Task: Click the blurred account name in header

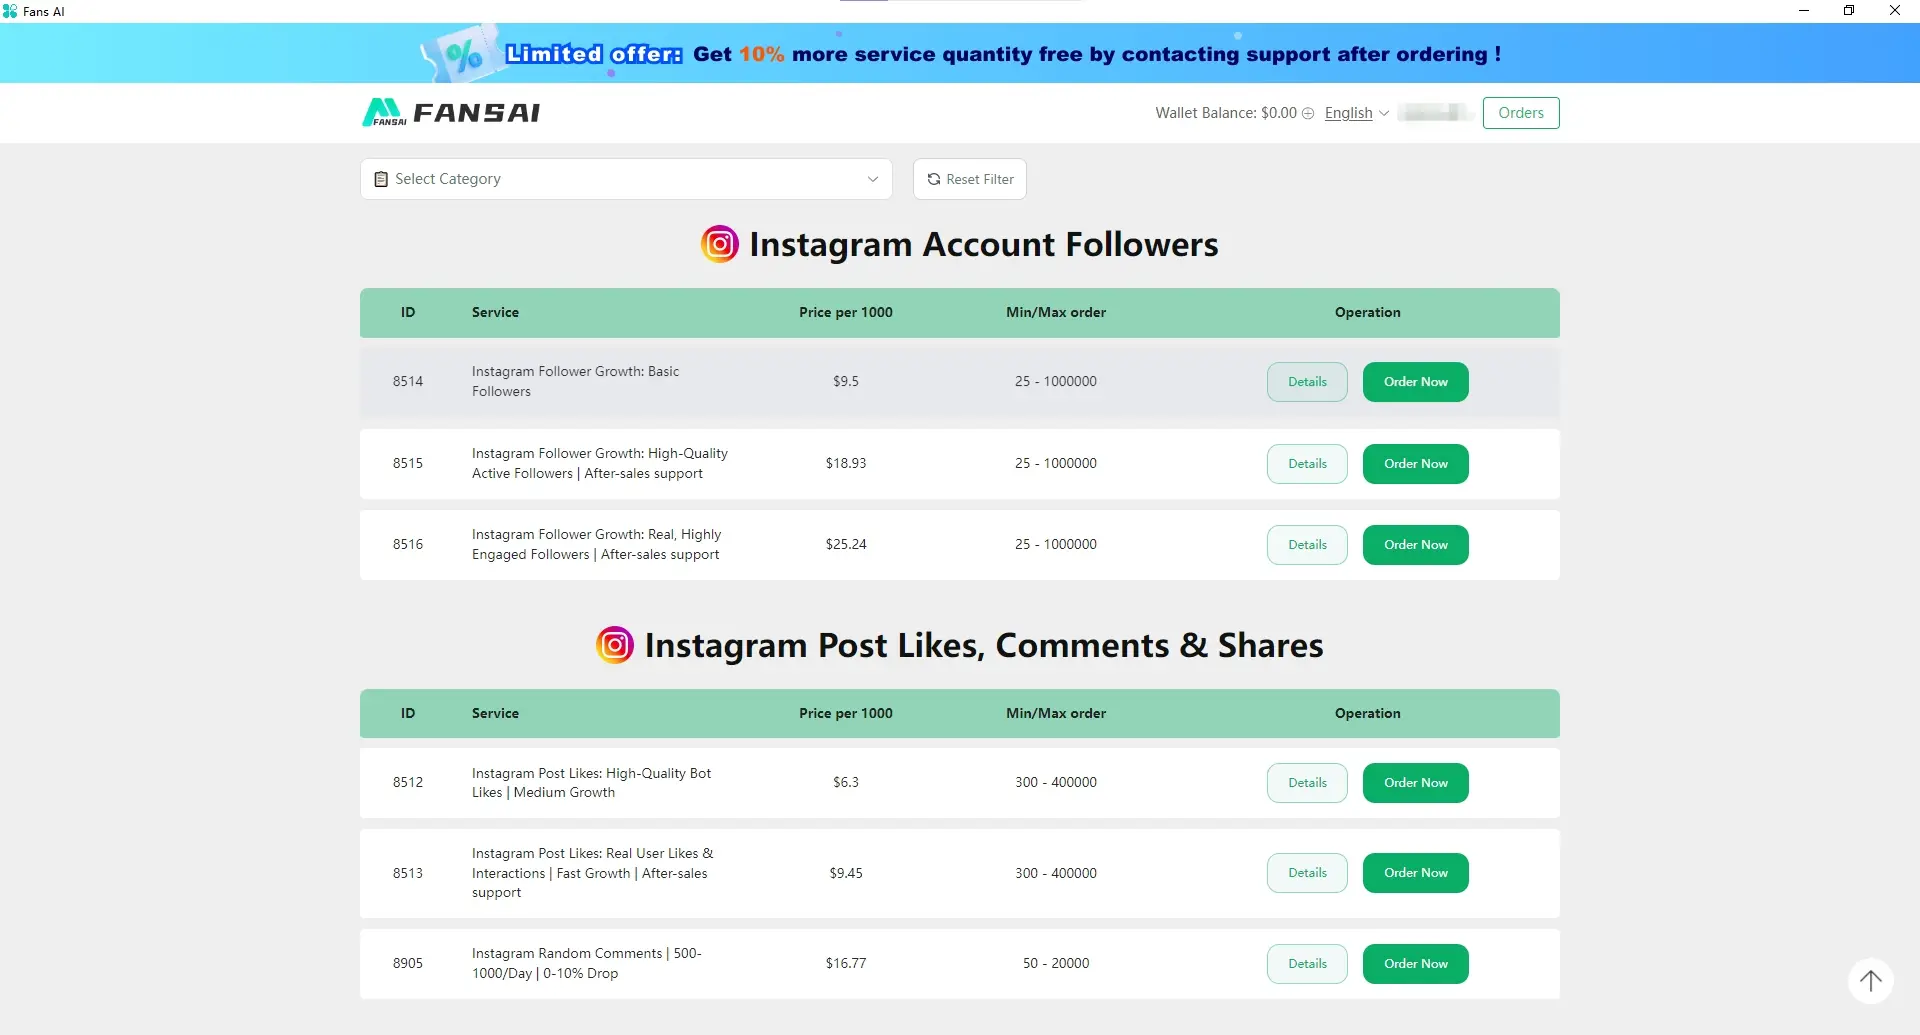Action: click(1435, 113)
